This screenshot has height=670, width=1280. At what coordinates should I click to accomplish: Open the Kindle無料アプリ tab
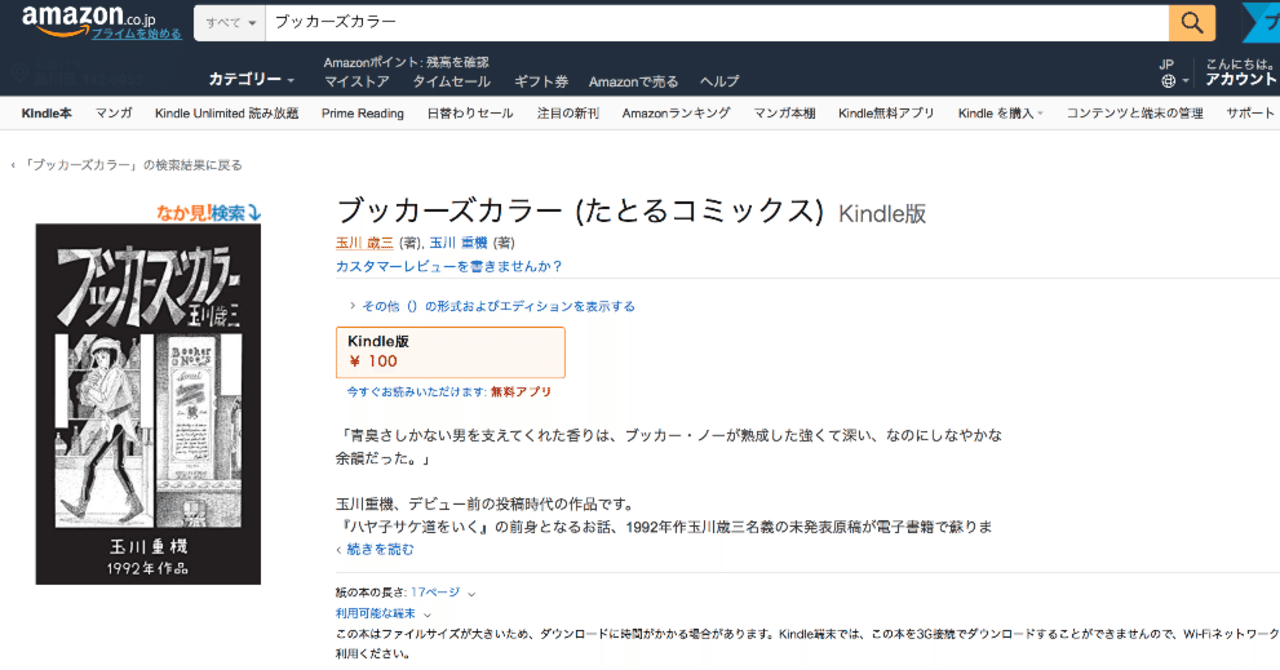pyautogui.click(x=887, y=113)
